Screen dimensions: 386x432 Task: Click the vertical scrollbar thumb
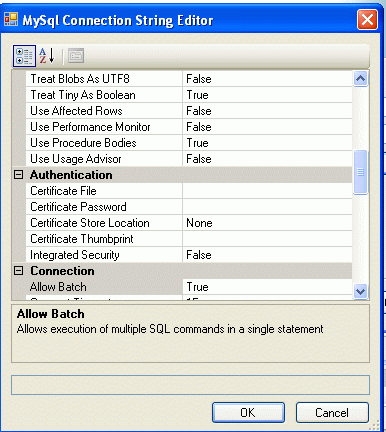tap(360, 172)
